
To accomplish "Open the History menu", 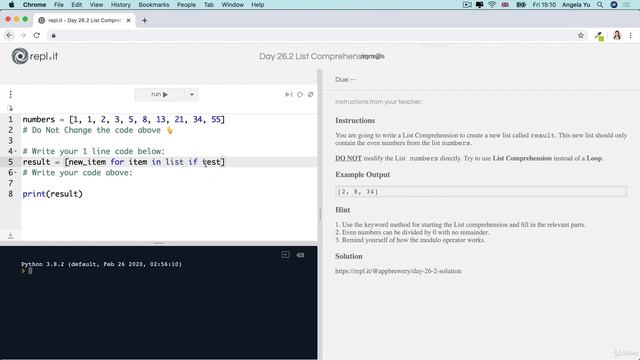I will pos(121,5).
